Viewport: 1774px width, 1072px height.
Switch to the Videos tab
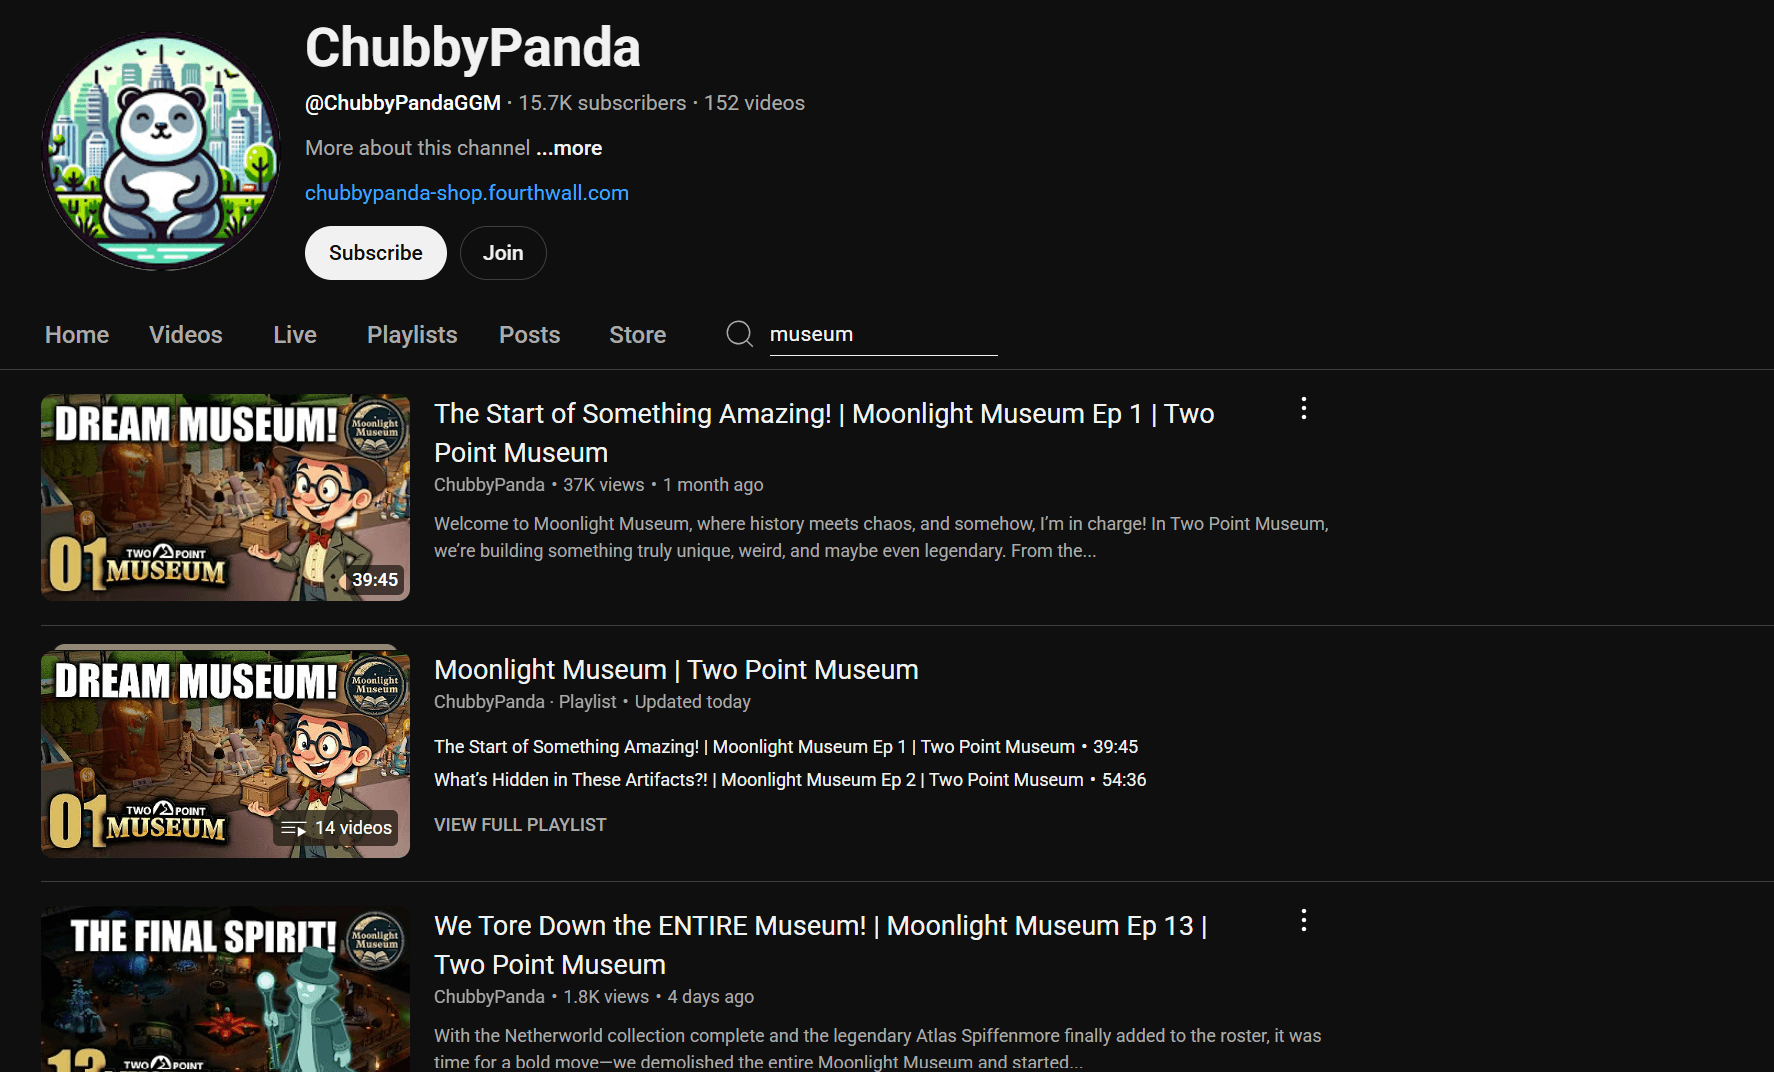pyautogui.click(x=186, y=335)
